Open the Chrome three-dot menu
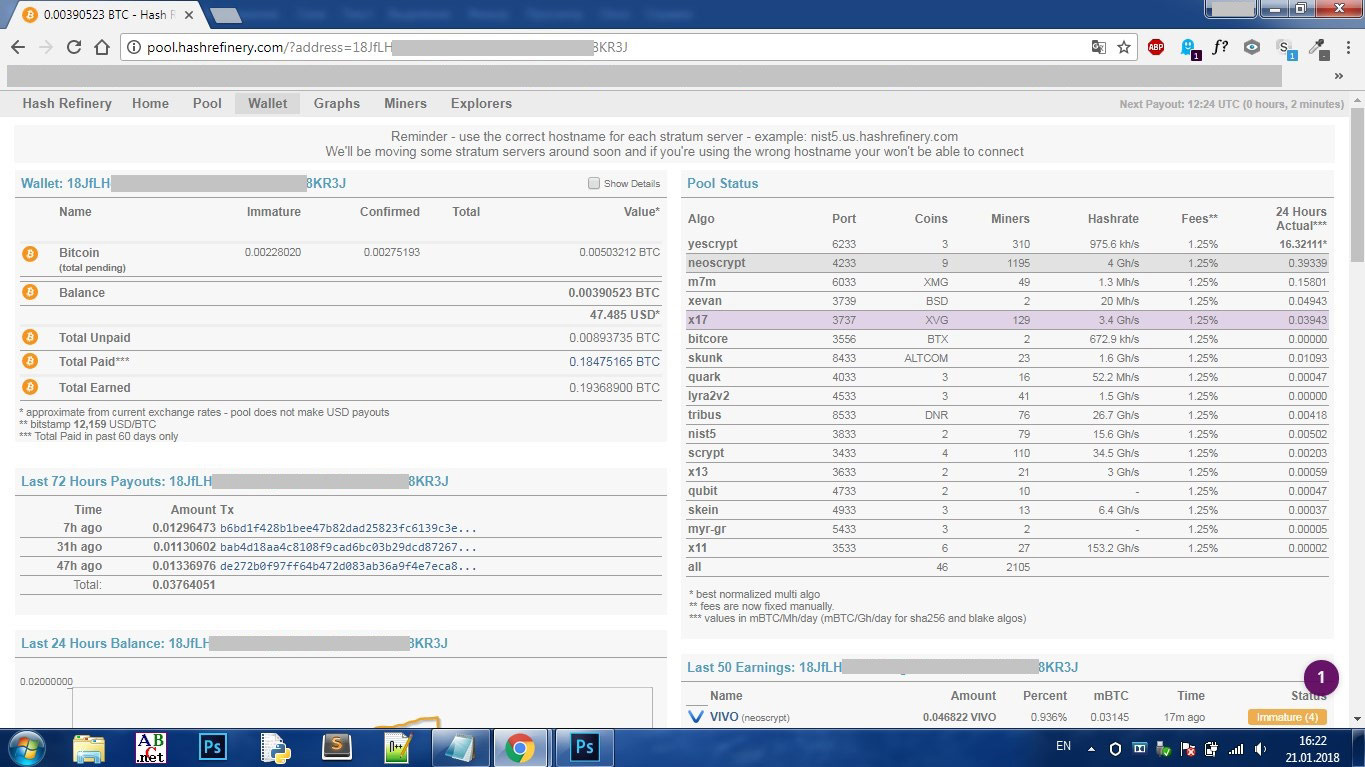The width and height of the screenshot is (1365, 767). pos(1346,47)
